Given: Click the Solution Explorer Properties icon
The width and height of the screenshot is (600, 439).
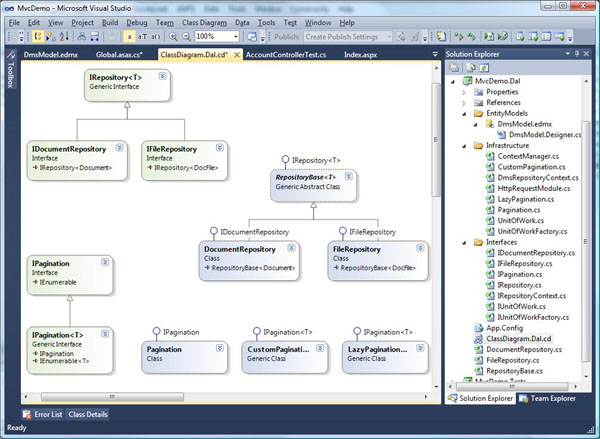Looking at the screenshot, I should [454, 68].
